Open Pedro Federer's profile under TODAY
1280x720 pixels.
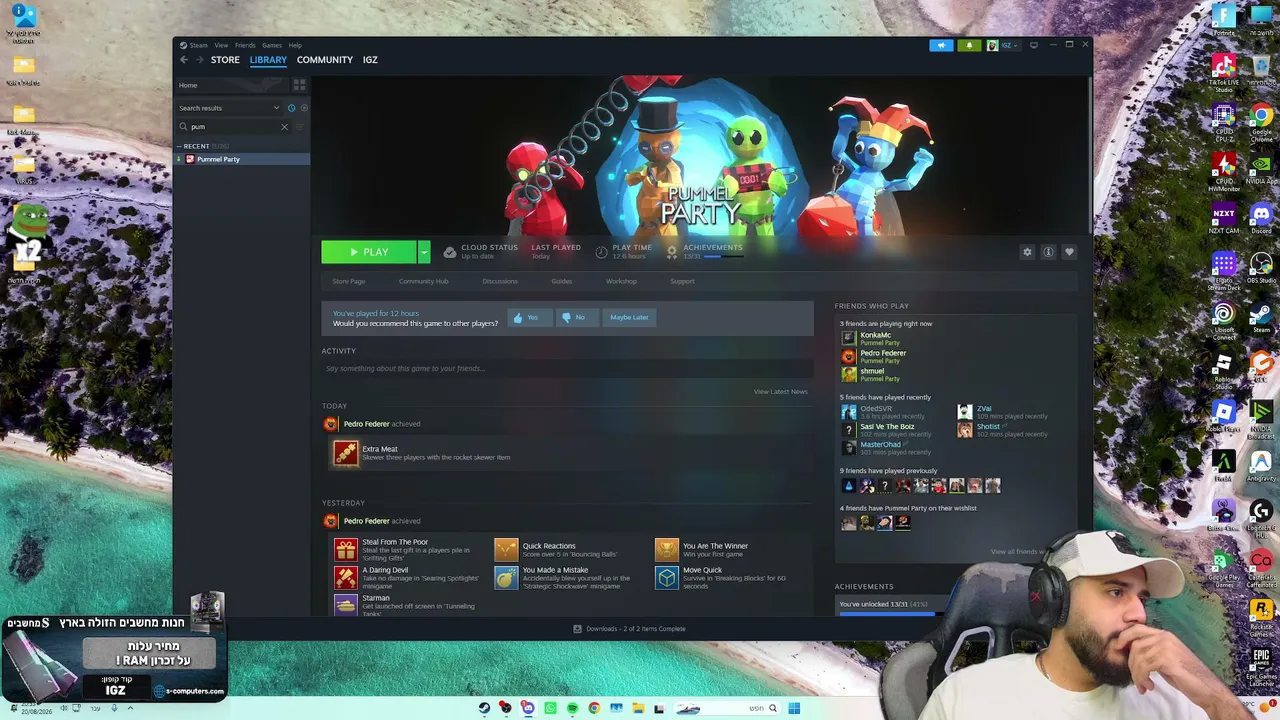pyautogui.click(x=366, y=424)
